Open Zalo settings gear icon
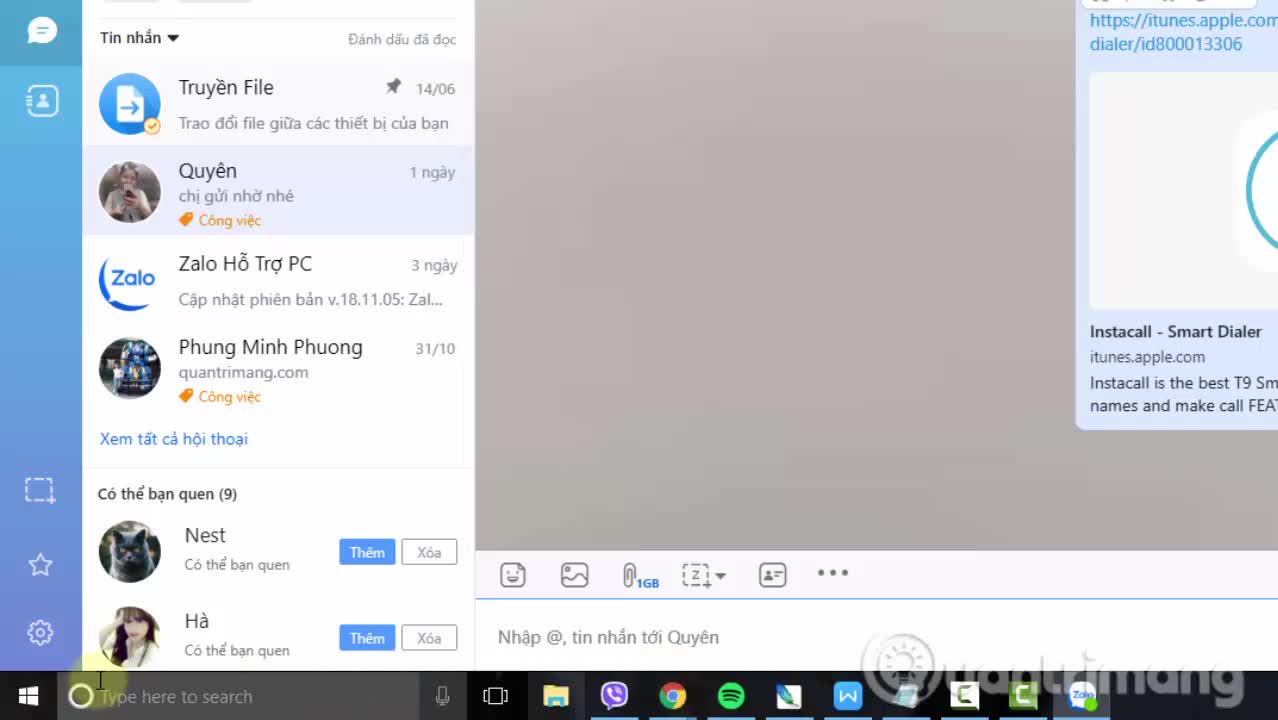The image size is (1278, 720). point(40,632)
